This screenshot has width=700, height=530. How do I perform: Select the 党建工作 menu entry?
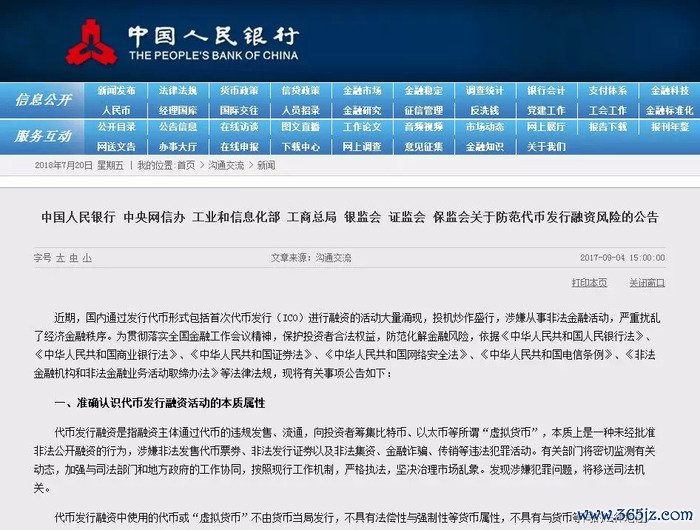coord(546,110)
